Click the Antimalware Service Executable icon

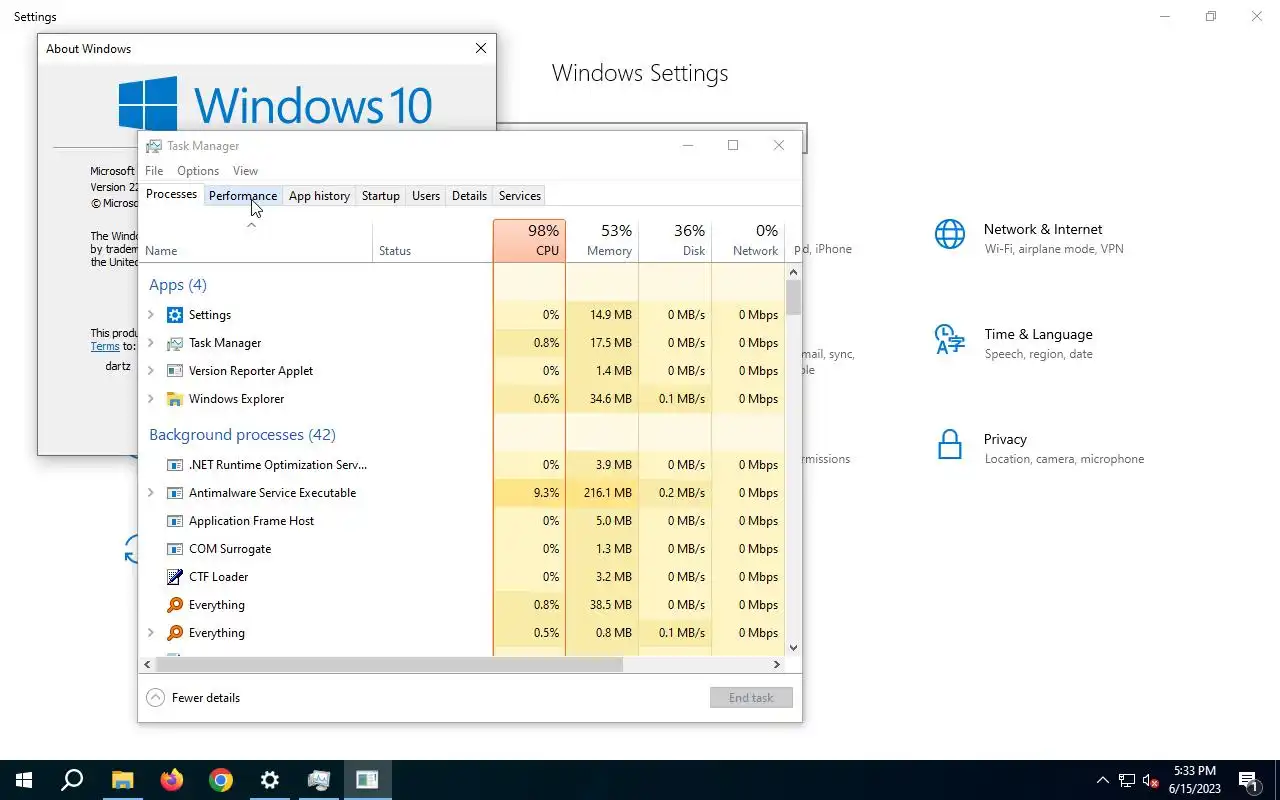[175, 493]
